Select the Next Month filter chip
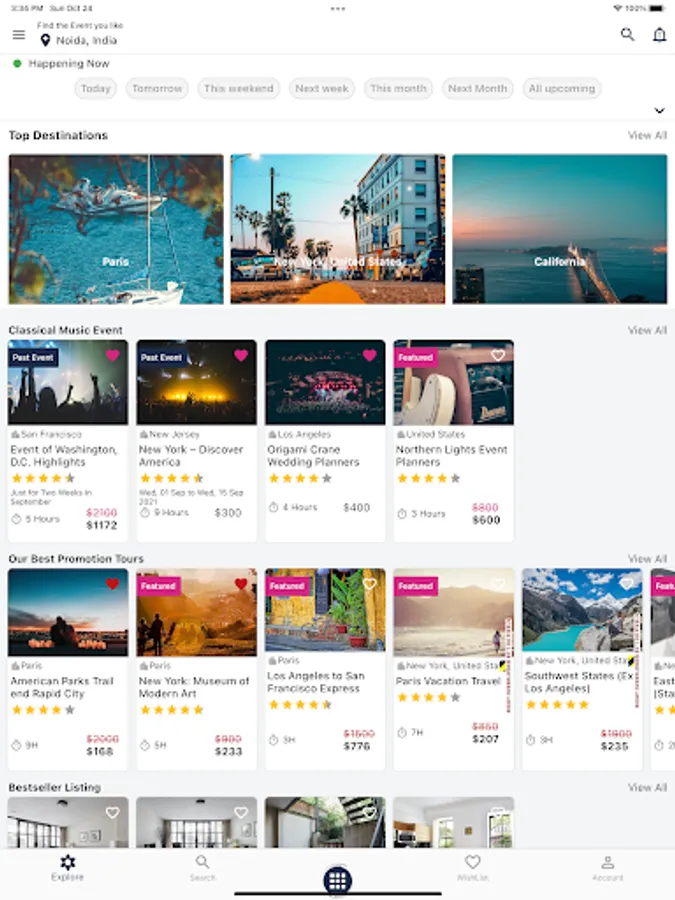 pyautogui.click(x=478, y=88)
